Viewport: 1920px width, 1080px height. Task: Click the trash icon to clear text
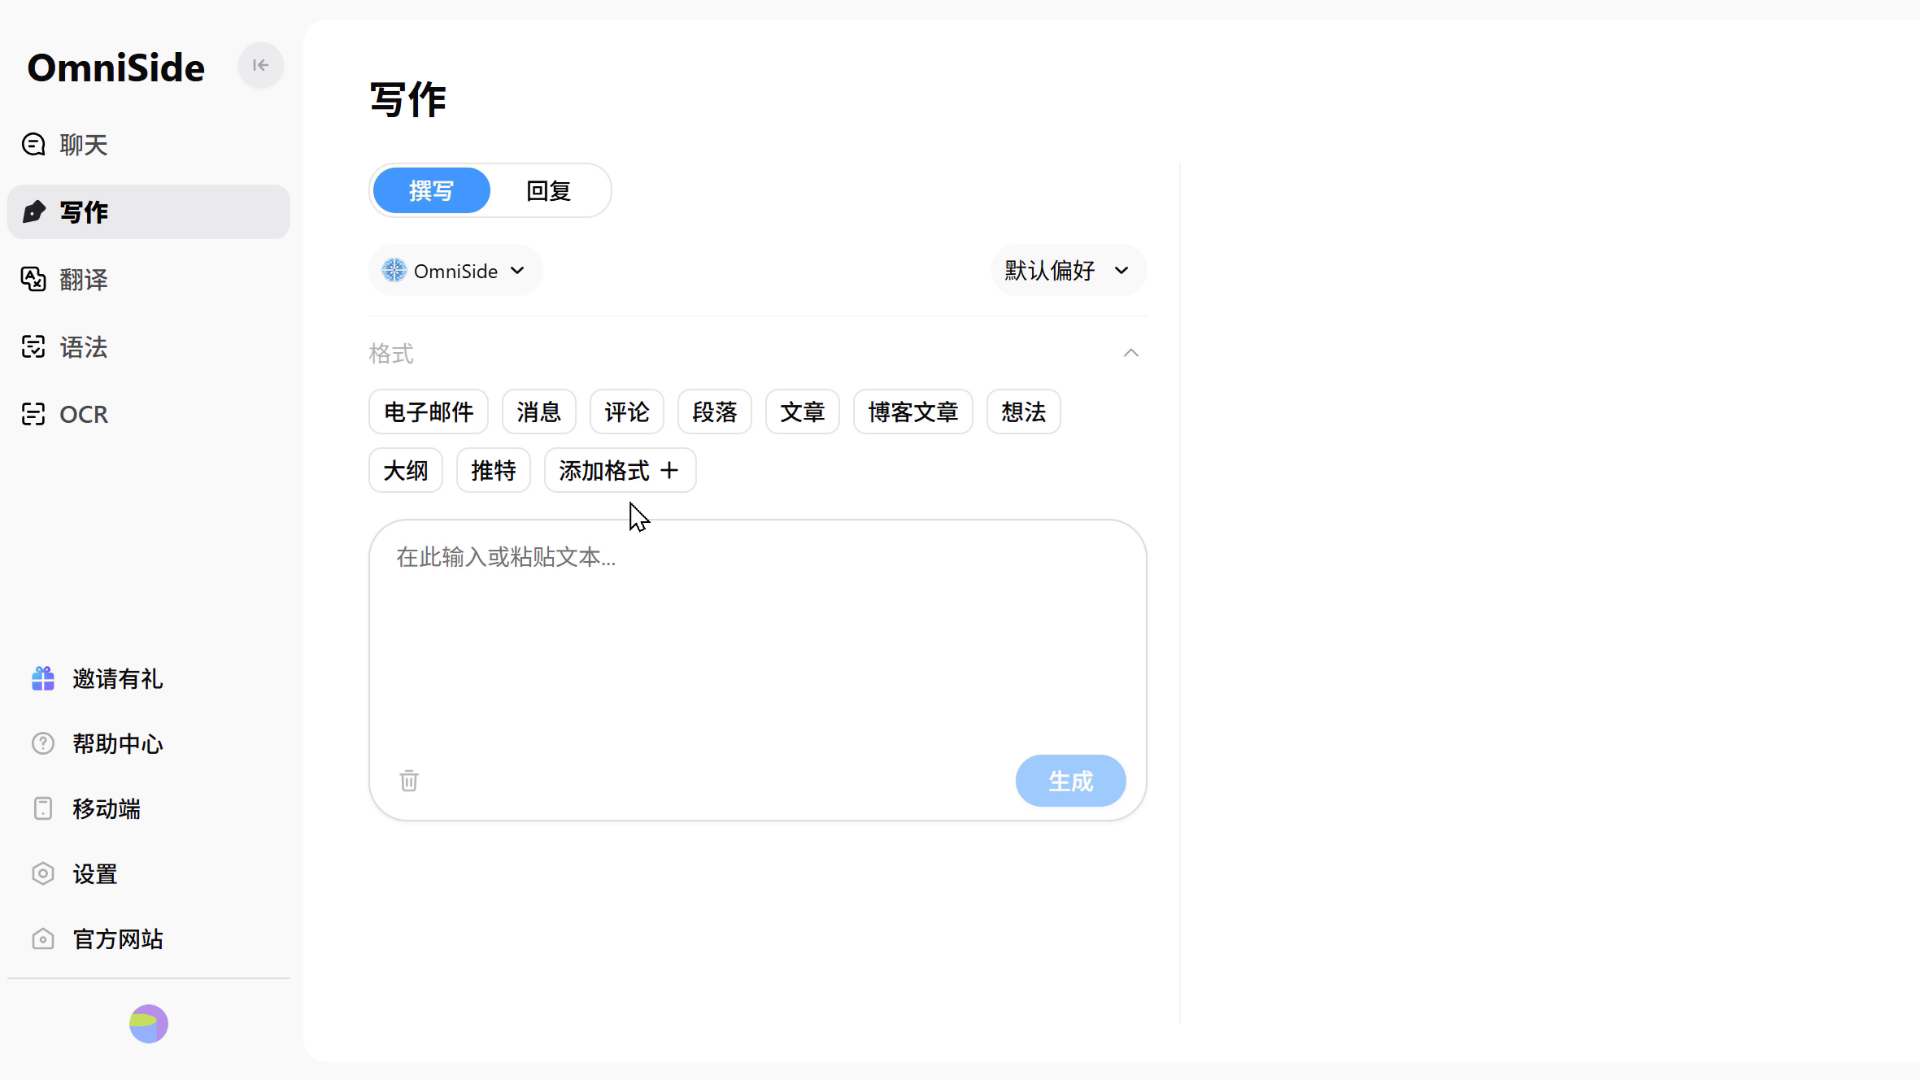pos(409,781)
